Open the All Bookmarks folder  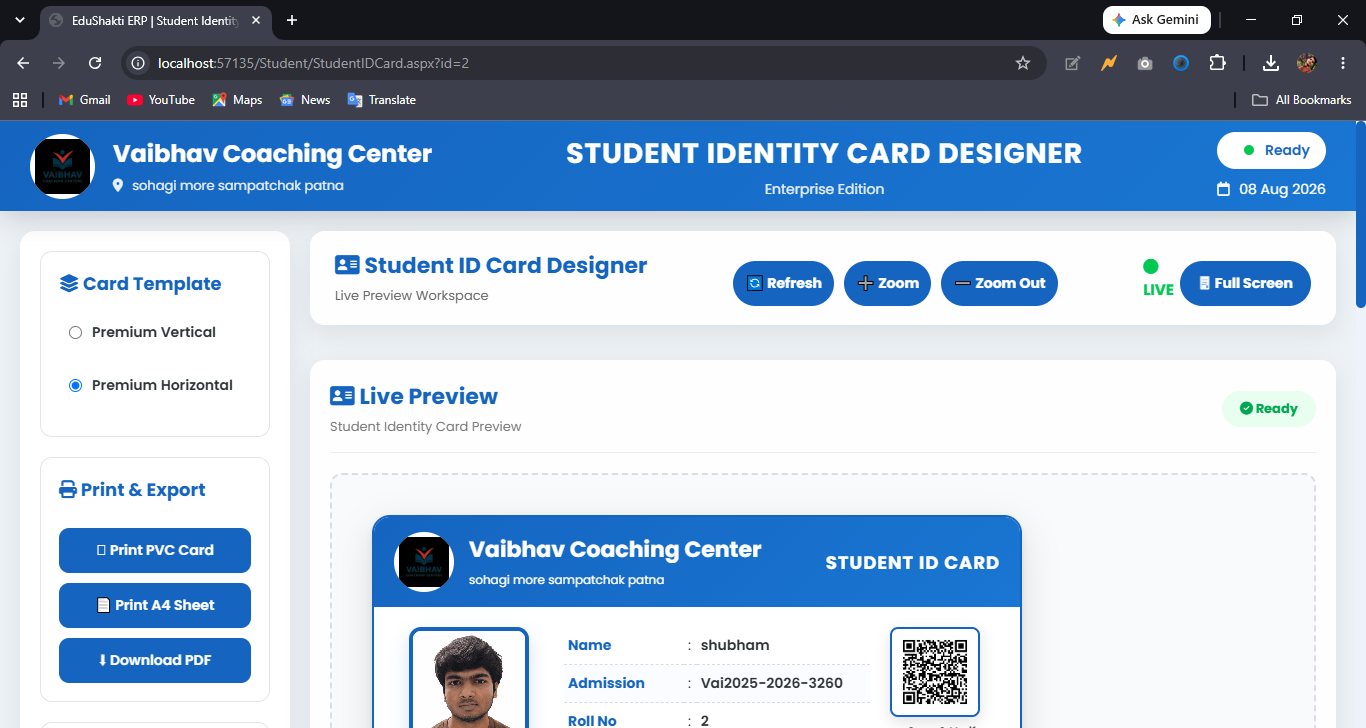coord(1302,100)
